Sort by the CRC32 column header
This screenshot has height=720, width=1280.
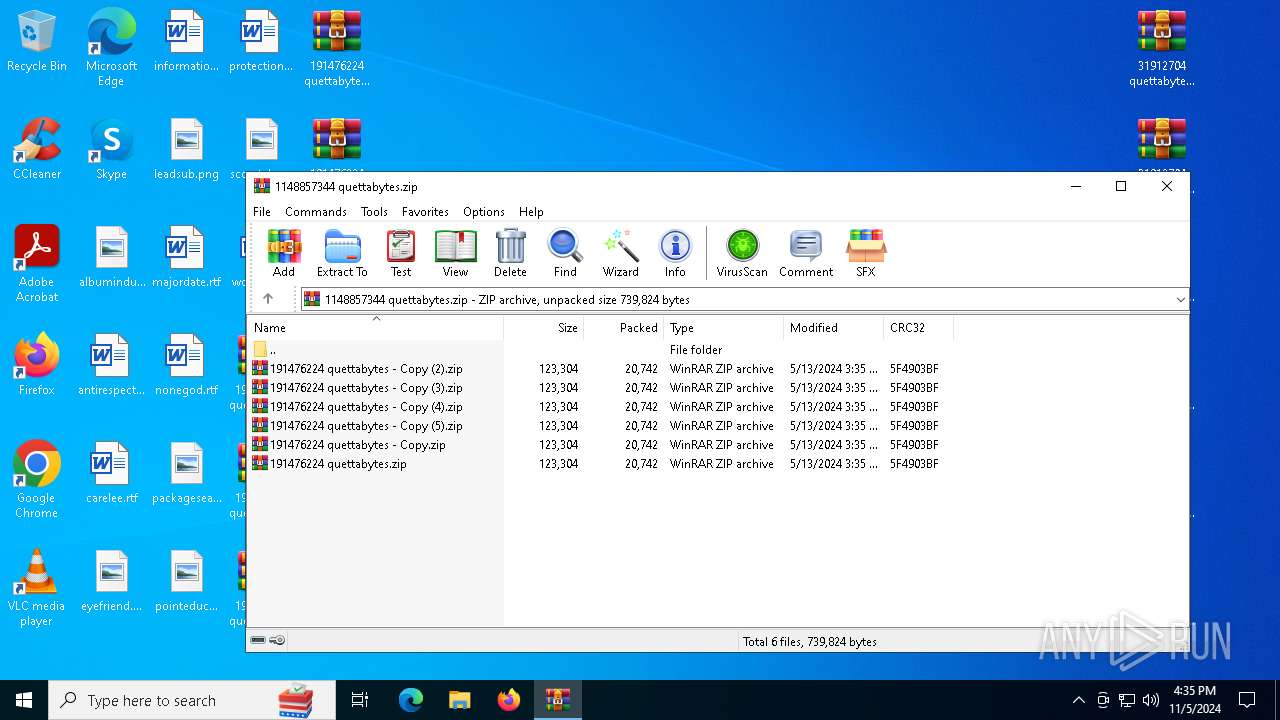tap(919, 328)
